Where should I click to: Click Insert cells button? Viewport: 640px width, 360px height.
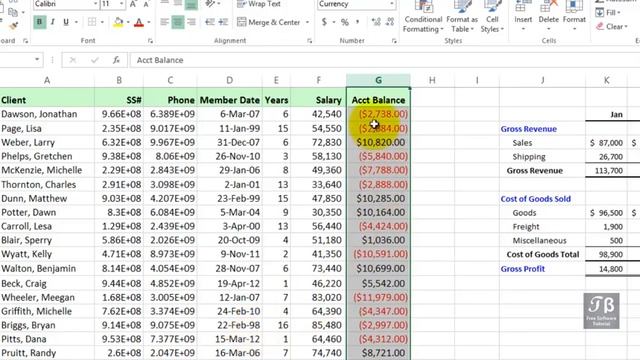click(x=523, y=17)
